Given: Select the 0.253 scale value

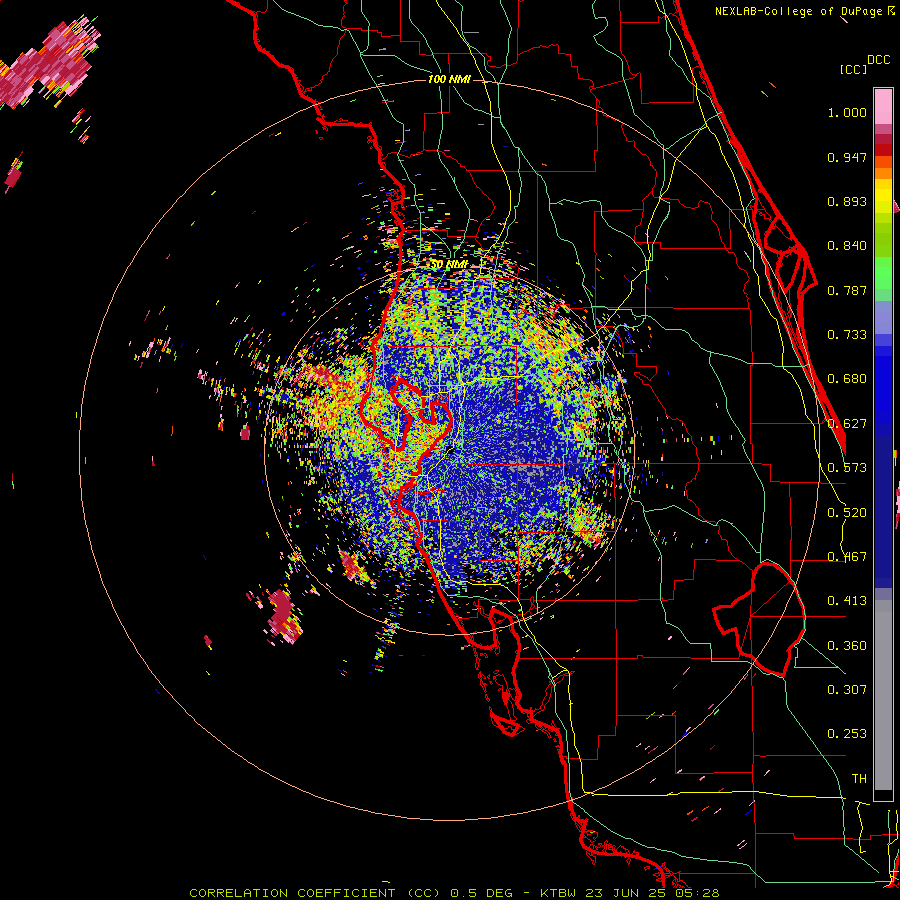Looking at the screenshot, I should coord(847,734).
